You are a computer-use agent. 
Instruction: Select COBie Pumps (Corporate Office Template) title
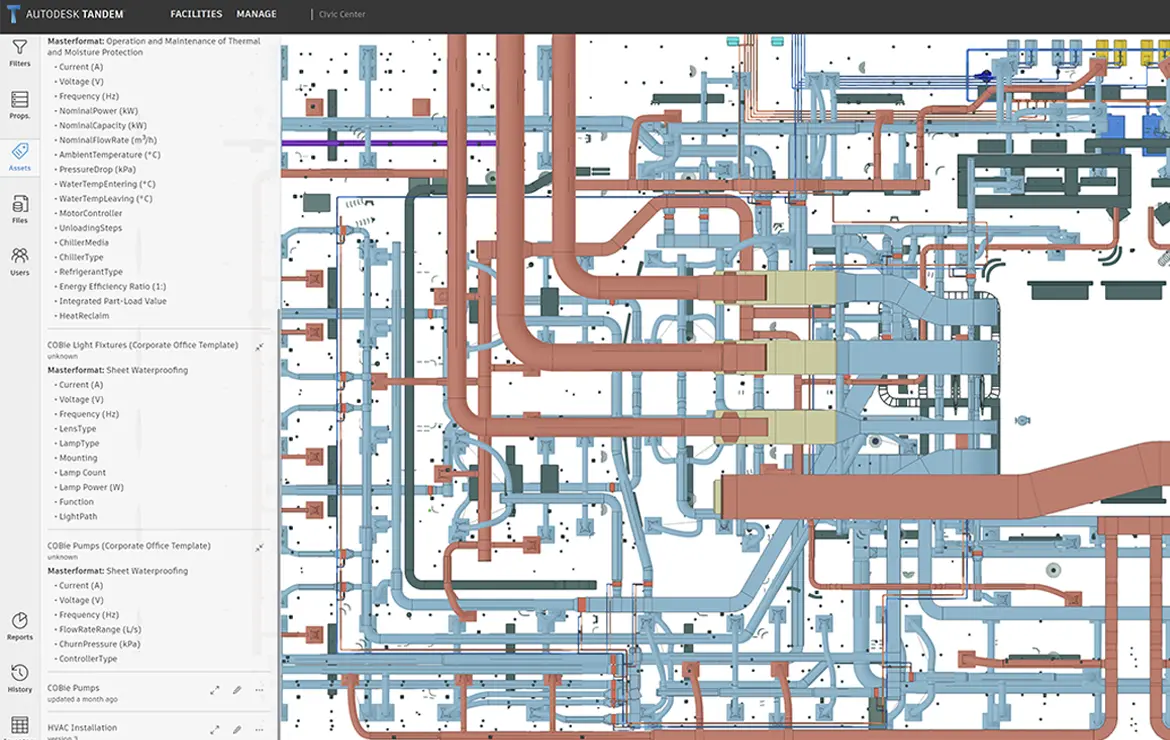[129, 546]
